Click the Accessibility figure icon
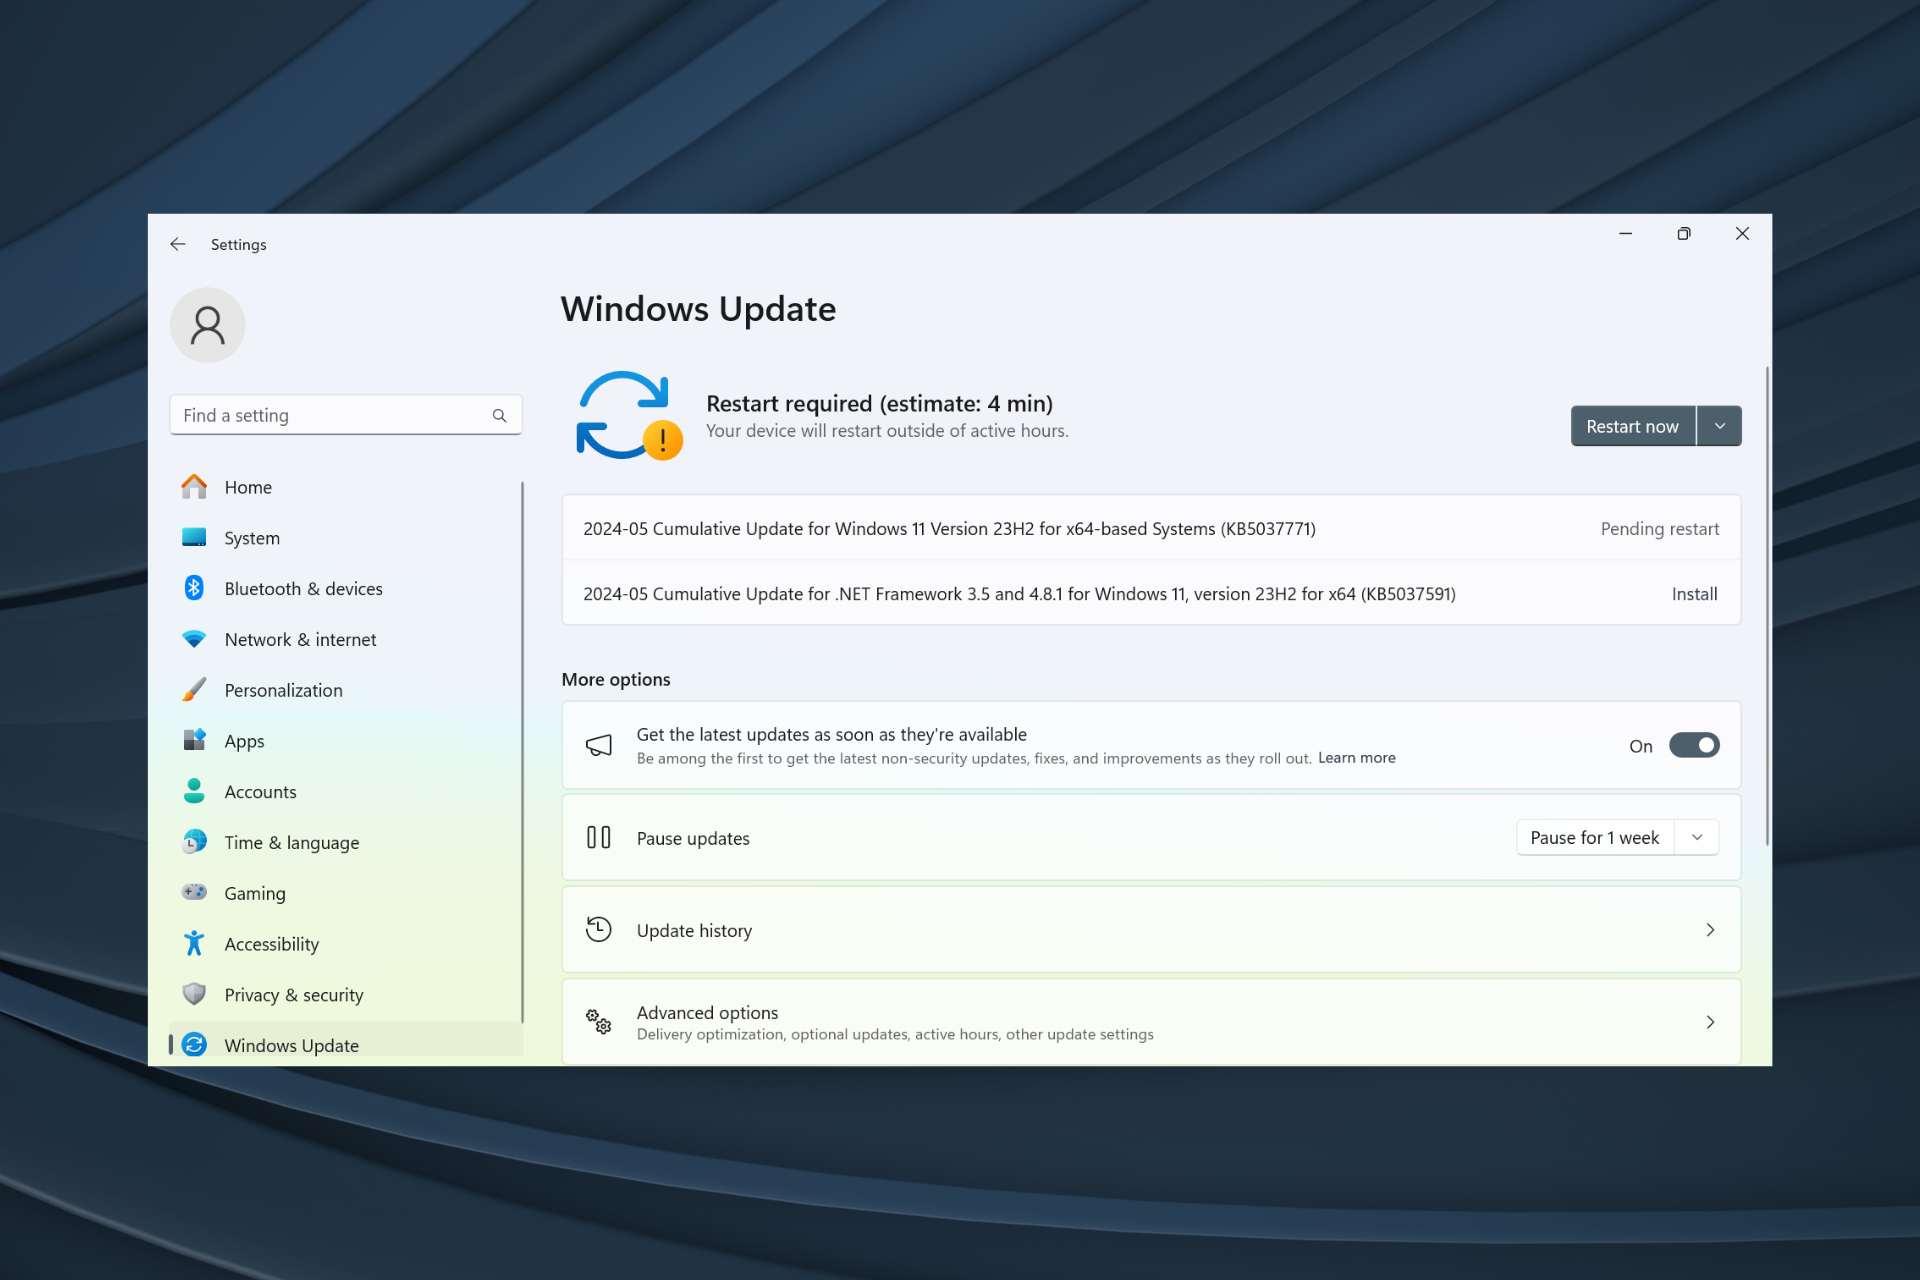 click(x=194, y=943)
